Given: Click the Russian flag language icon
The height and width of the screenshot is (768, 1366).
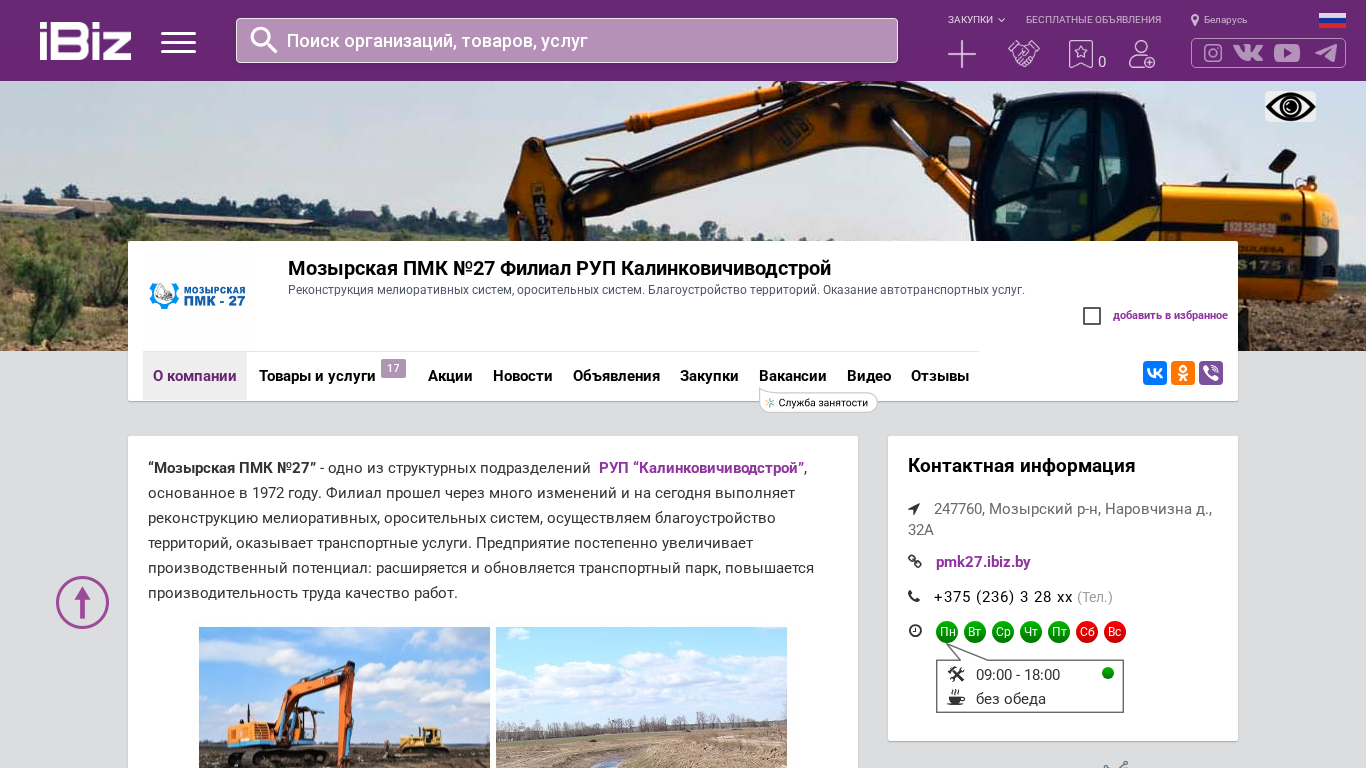Looking at the screenshot, I should pos(1332,20).
